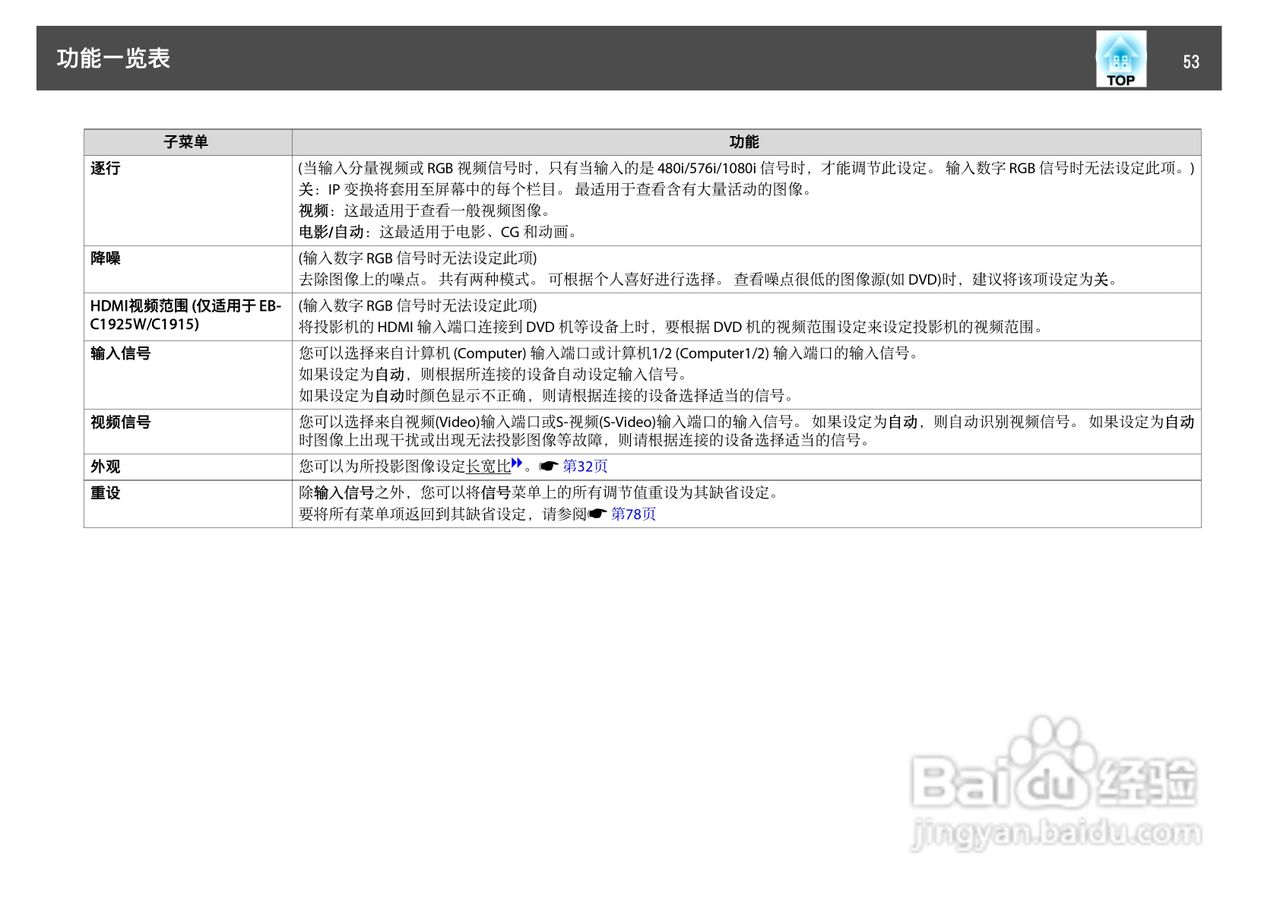The height and width of the screenshot is (905, 1280).
Task: Click the glossary arrows icon after 长宽比
Action: point(517,463)
